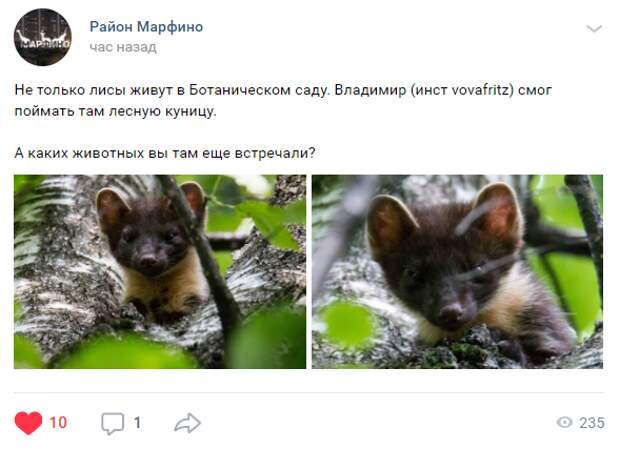This screenshot has height=449, width=620.
Task: Click the 235 views counter
Action: pyautogui.click(x=592, y=423)
